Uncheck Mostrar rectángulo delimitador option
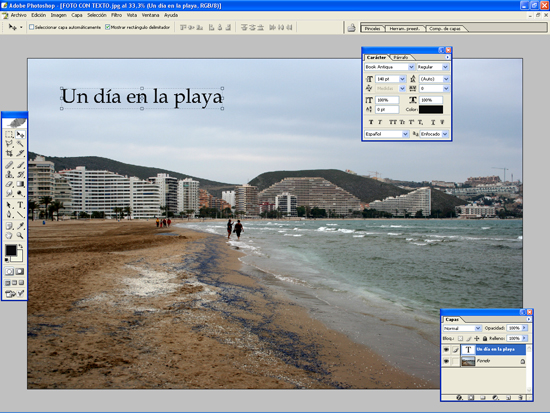This screenshot has width=550, height=413. coord(108,27)
